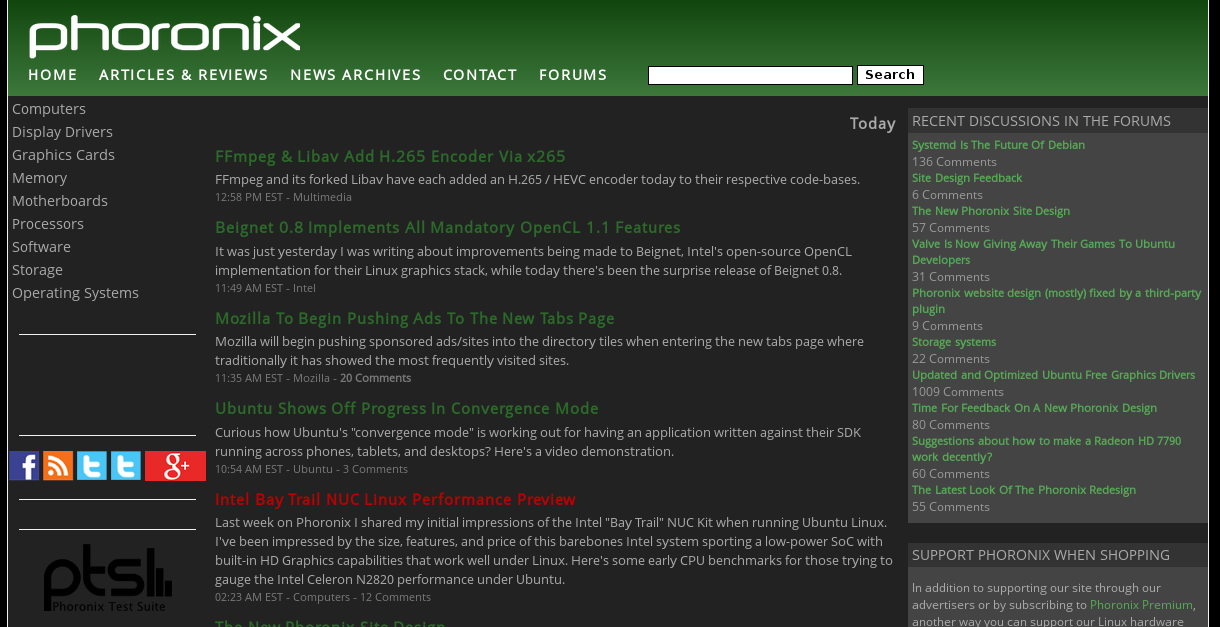The image size is (1220, 627).
Task: Open The Latest Look Of The Phoronix Redesign thread
Action: tap(1024, 490)
